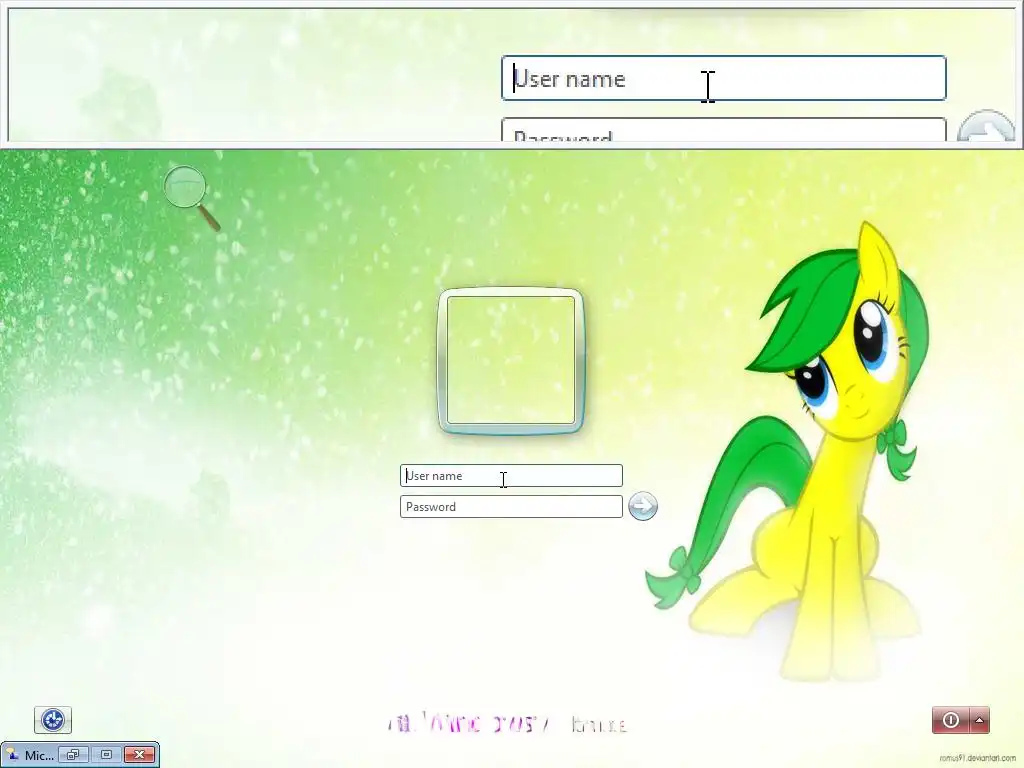Screen dimensions: 1024x768
Task: Open the Ease of Access button
Action: point(53,720)
